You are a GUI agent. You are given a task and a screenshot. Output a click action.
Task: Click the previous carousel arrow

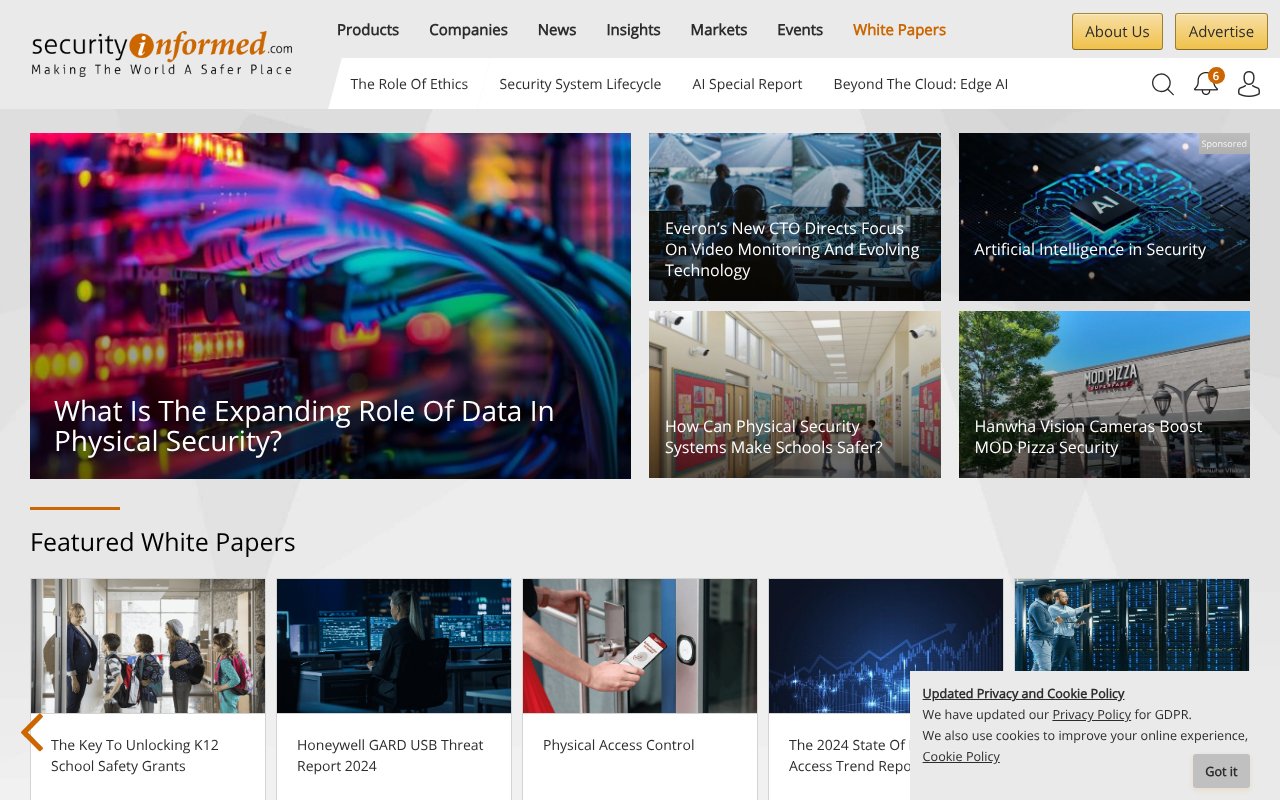click(33, 732)
